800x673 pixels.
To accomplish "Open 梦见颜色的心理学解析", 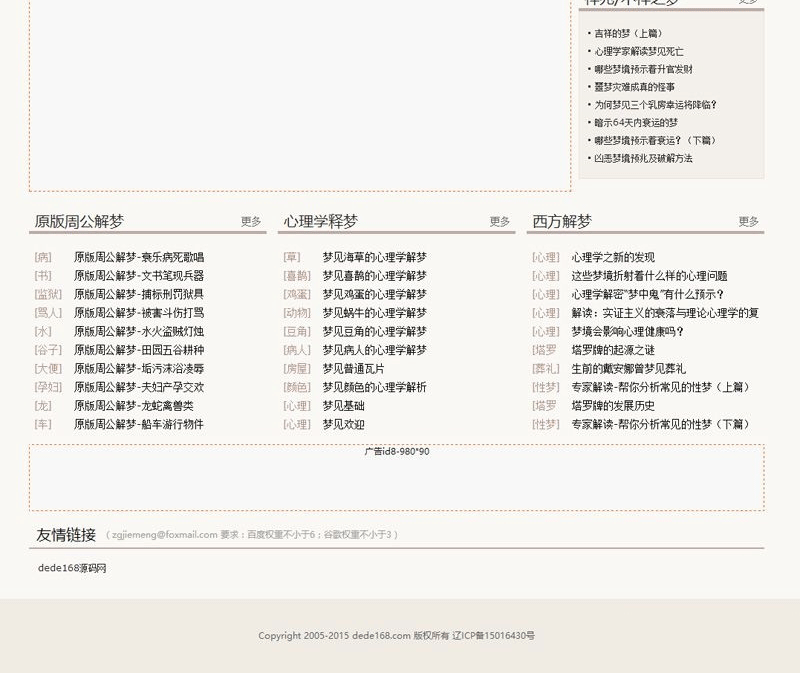I will [374, 387].
